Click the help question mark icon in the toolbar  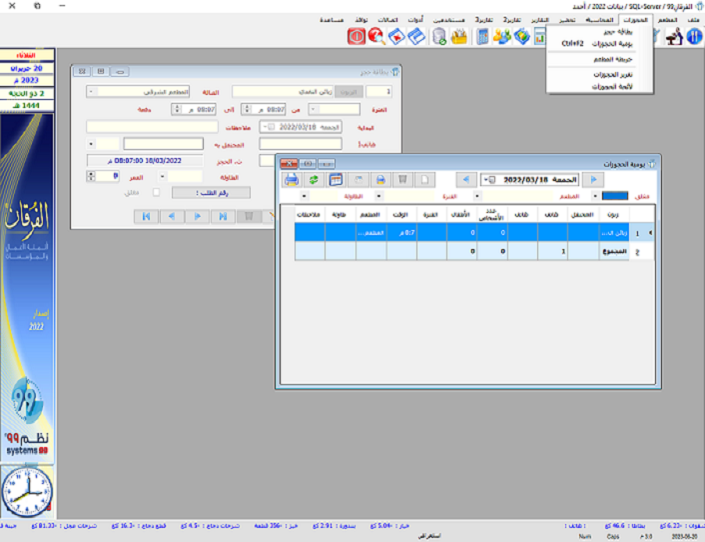pos(377,37)
